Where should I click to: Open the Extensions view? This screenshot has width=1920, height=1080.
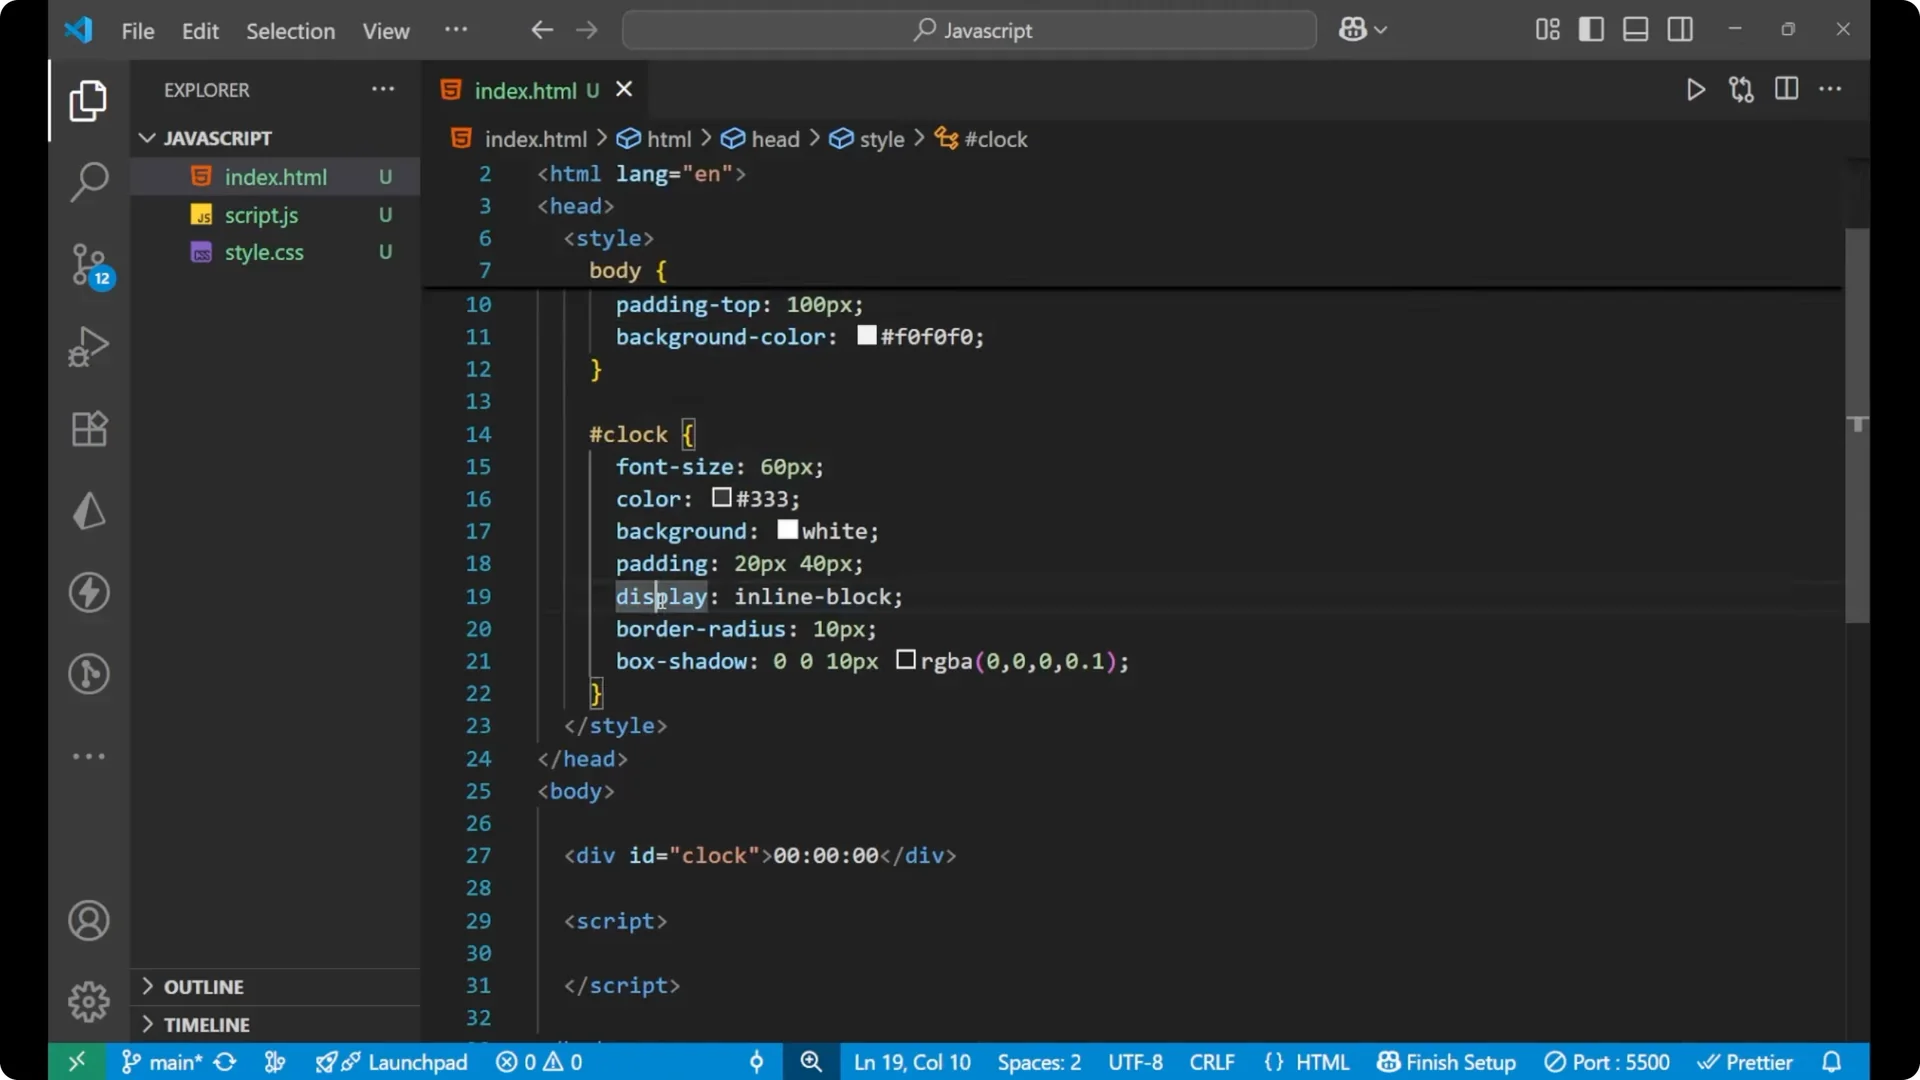coord(89,428)
